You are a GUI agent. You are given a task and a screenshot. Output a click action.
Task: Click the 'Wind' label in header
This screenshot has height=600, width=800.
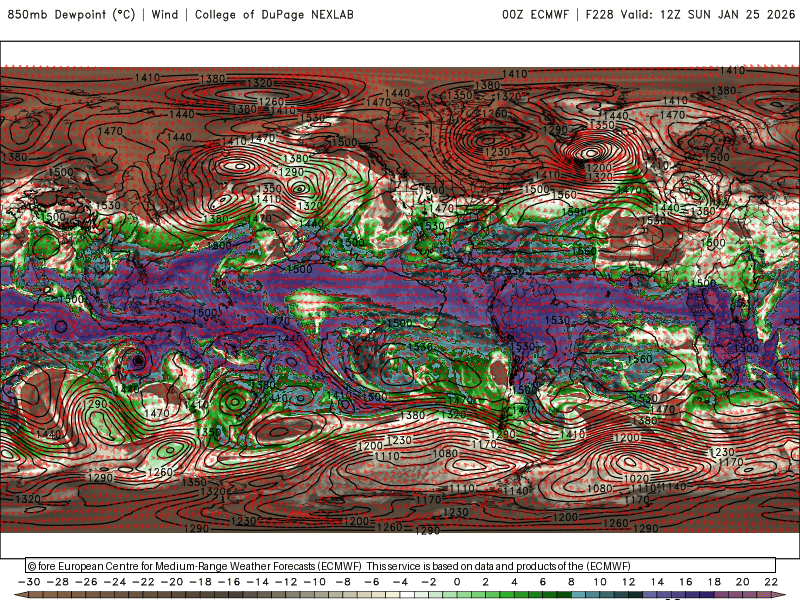165,14
